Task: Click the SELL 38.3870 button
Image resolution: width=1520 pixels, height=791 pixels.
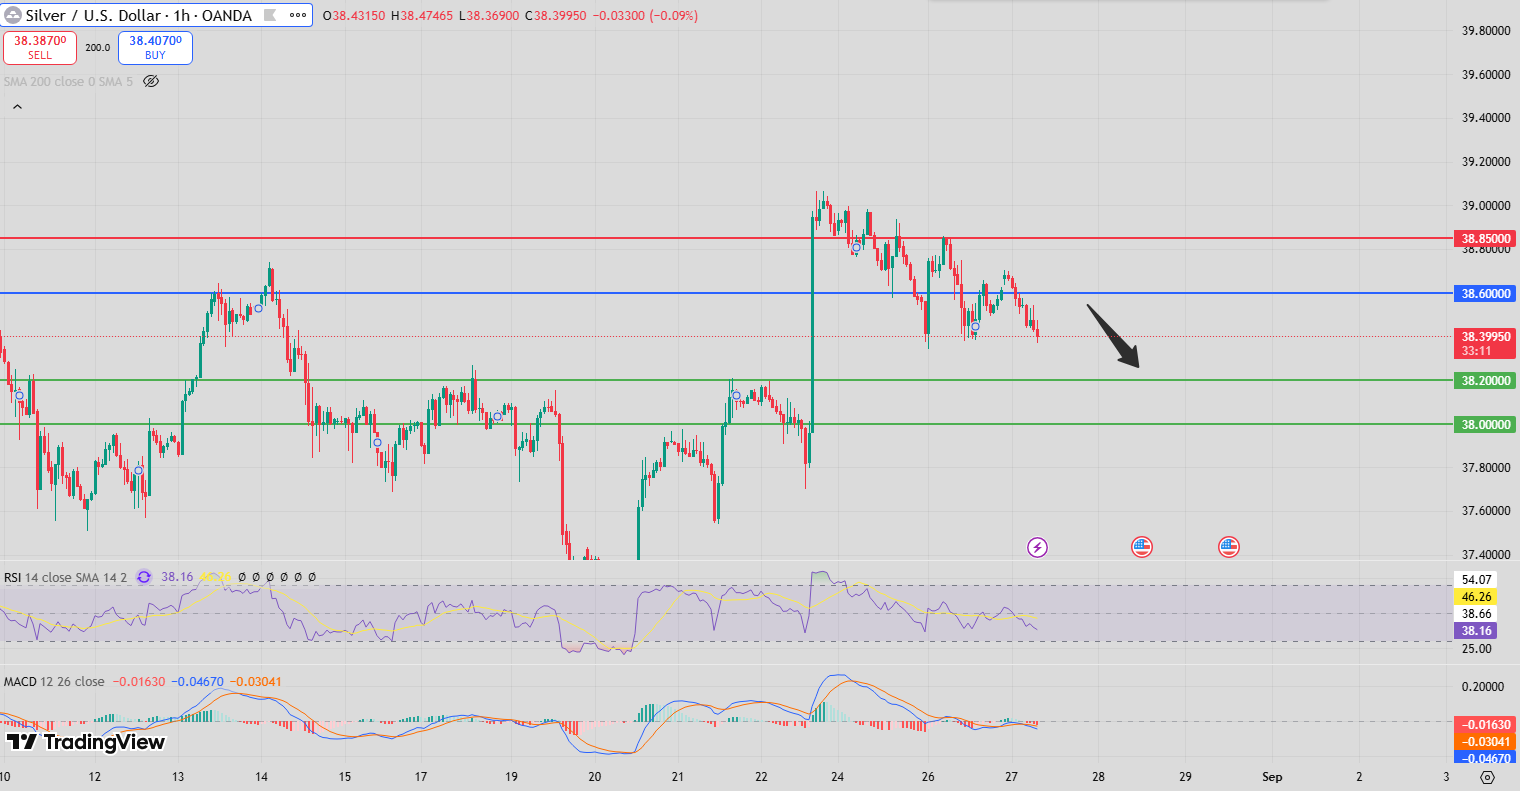Action: (40, 48)
